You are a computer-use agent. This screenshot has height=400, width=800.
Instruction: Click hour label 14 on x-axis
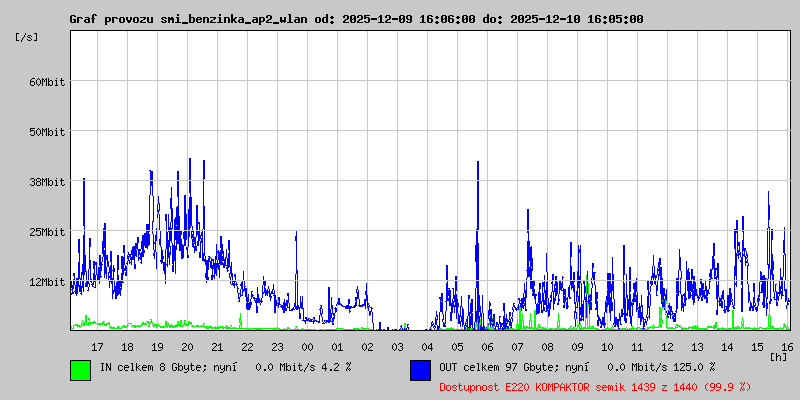[728, 347]
